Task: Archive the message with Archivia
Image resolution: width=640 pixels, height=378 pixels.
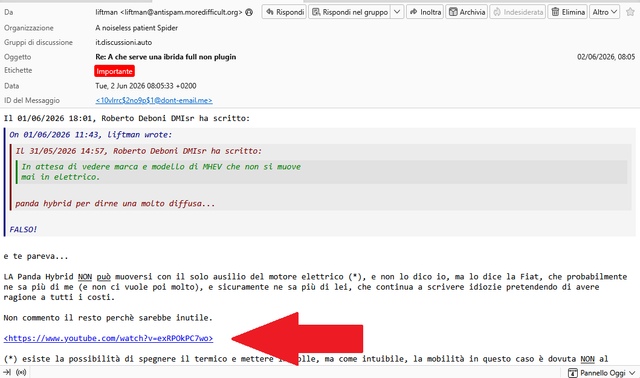Action: click(467, 12)
